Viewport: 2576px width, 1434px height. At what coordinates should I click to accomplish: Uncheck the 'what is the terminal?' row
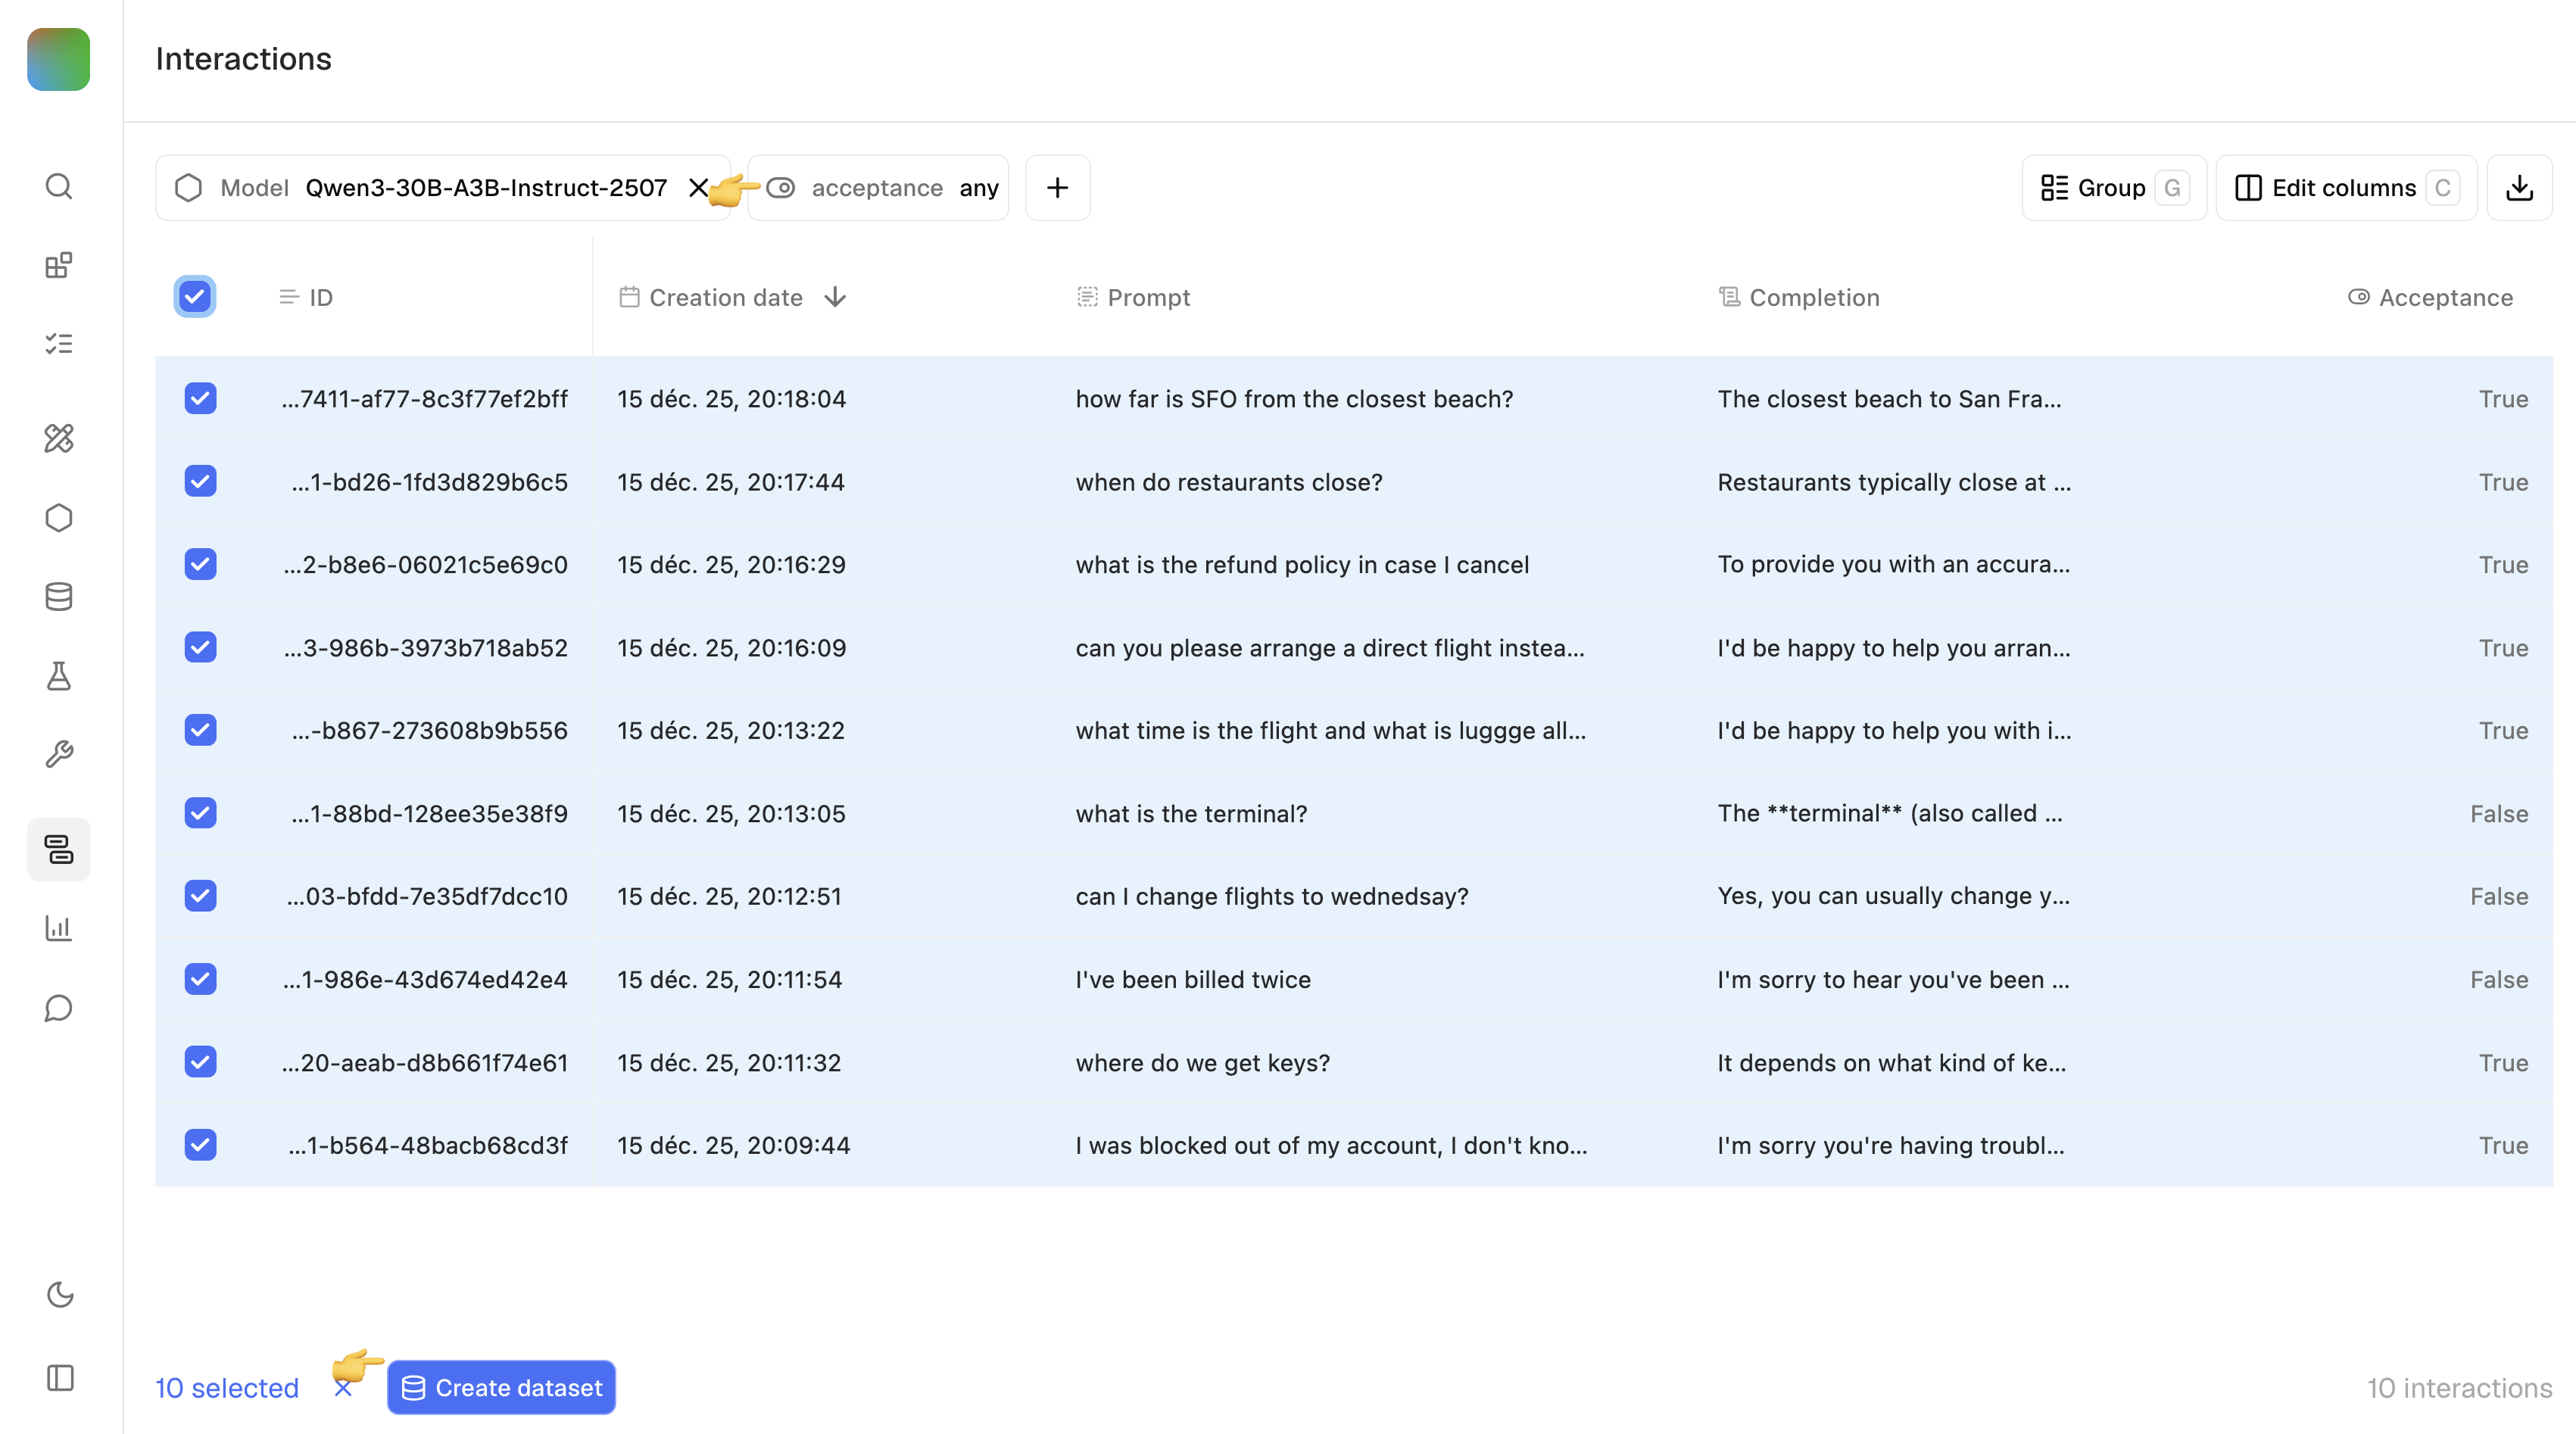200,813
